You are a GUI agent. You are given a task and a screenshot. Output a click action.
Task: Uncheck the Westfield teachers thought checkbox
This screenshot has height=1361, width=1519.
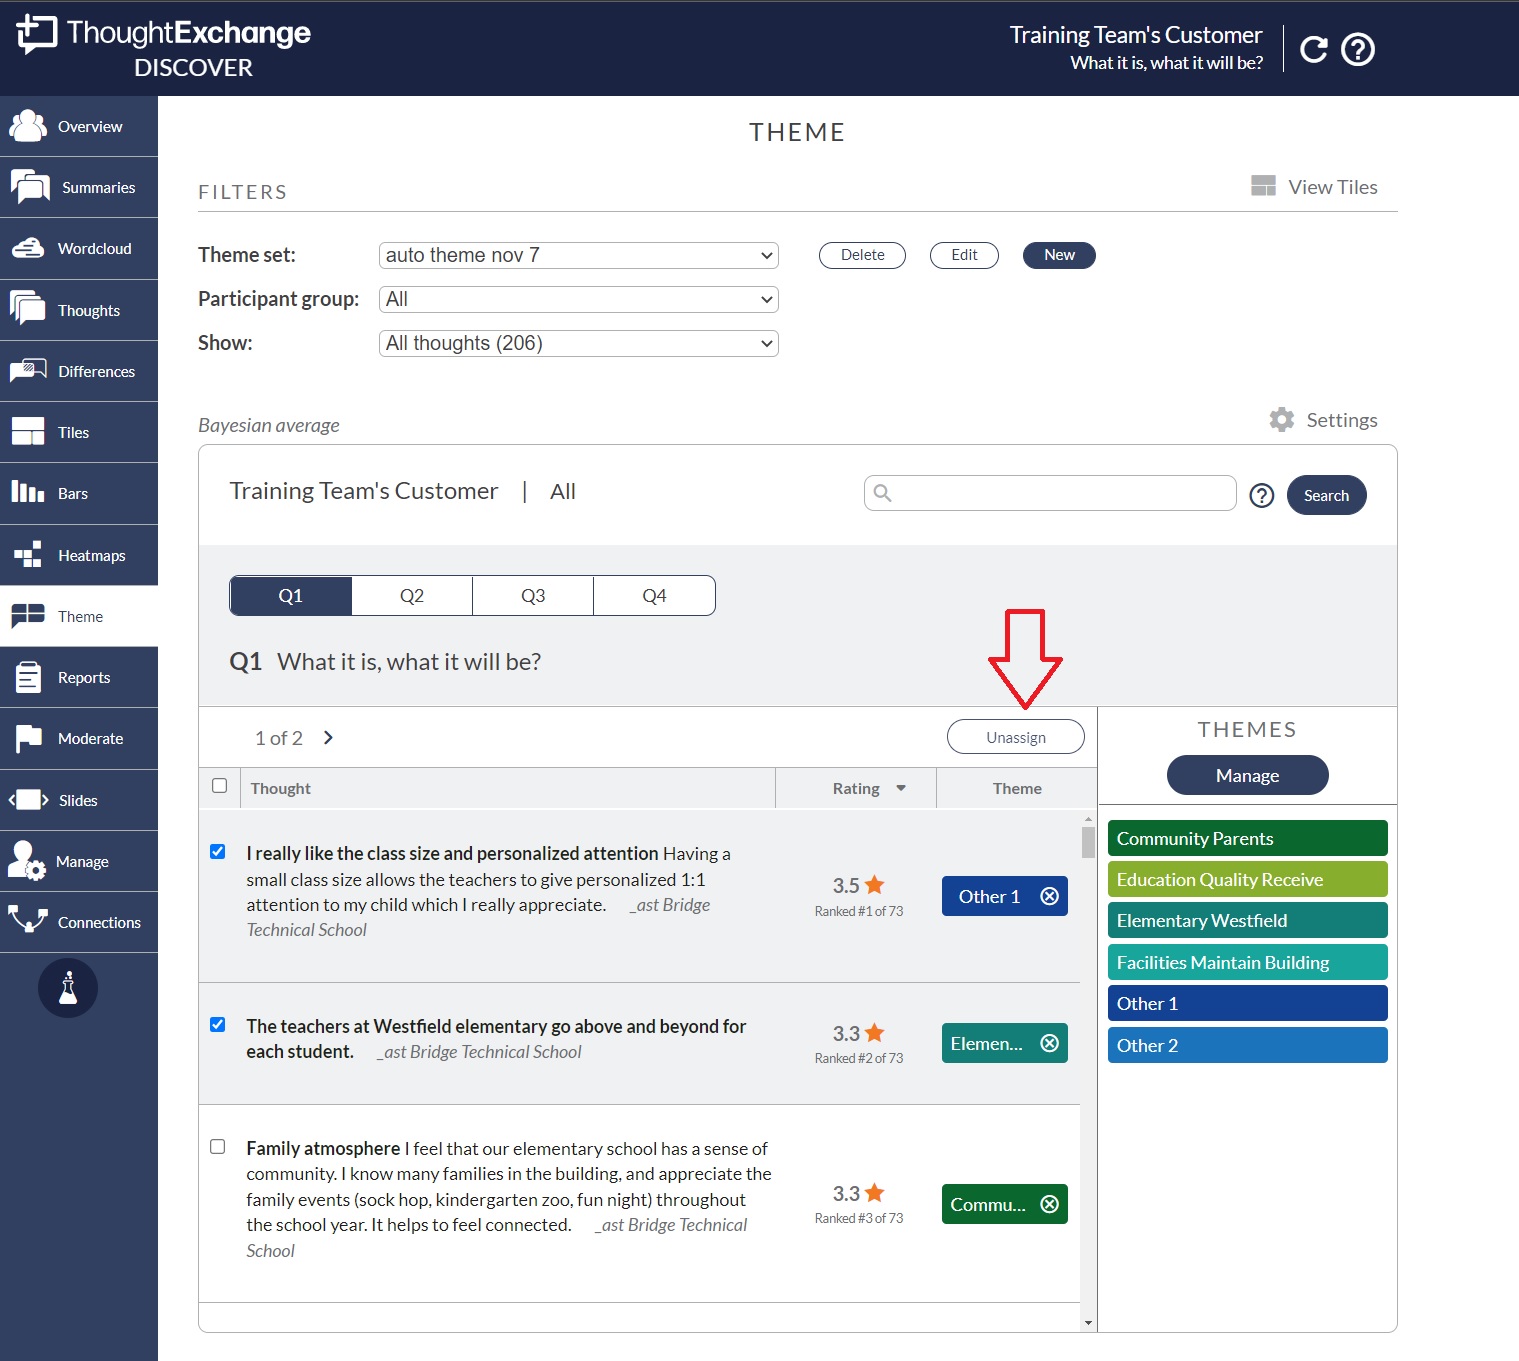coord(217,1025)
